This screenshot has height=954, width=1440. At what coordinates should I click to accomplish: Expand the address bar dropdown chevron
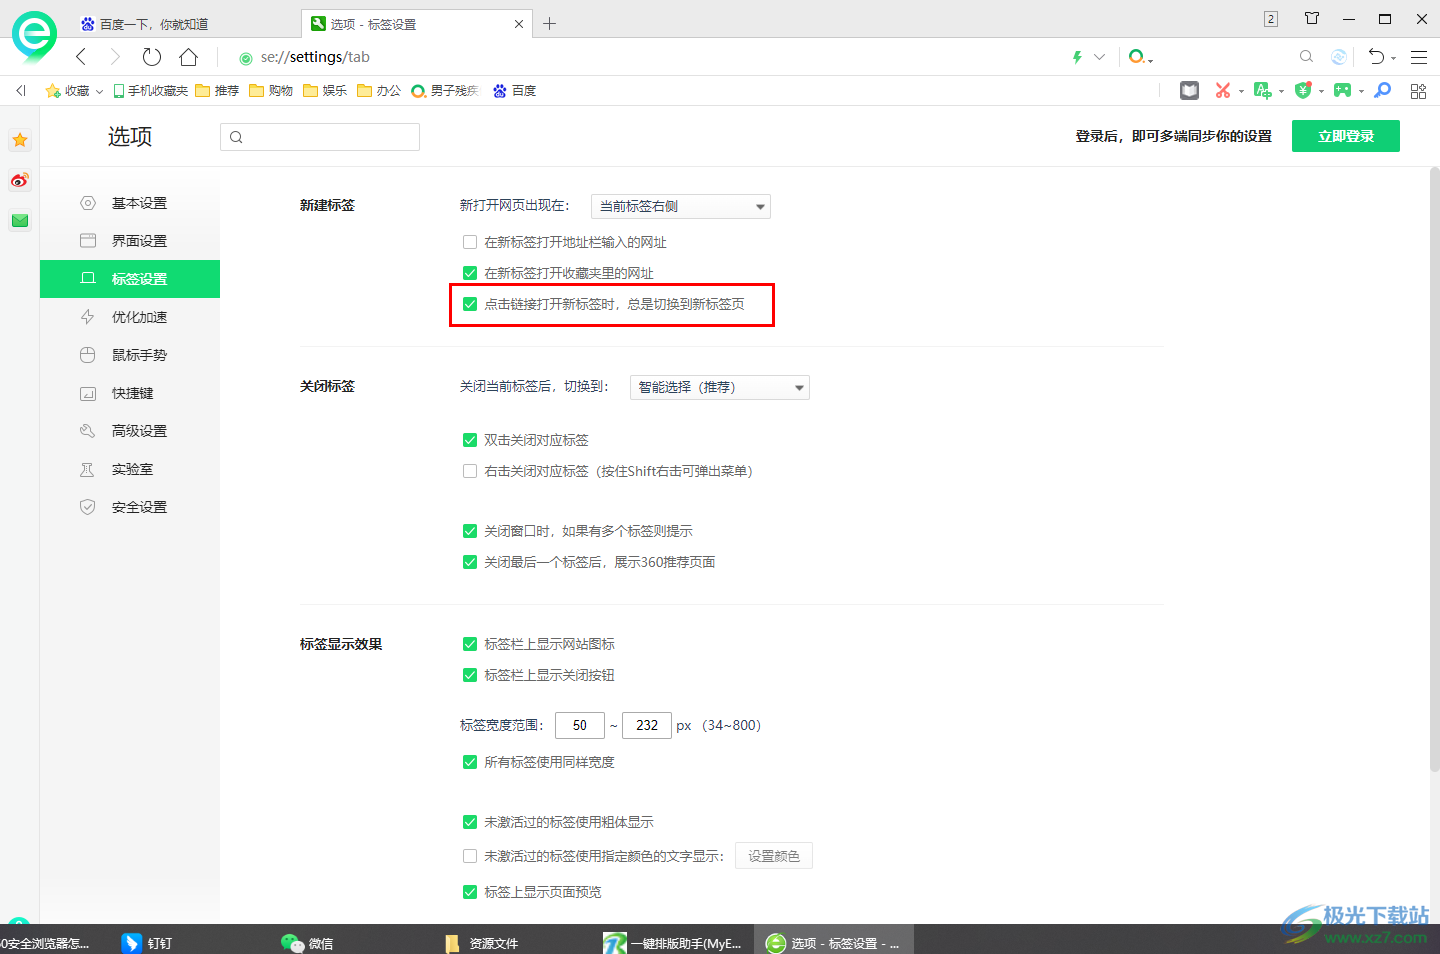pos(1099,57)
